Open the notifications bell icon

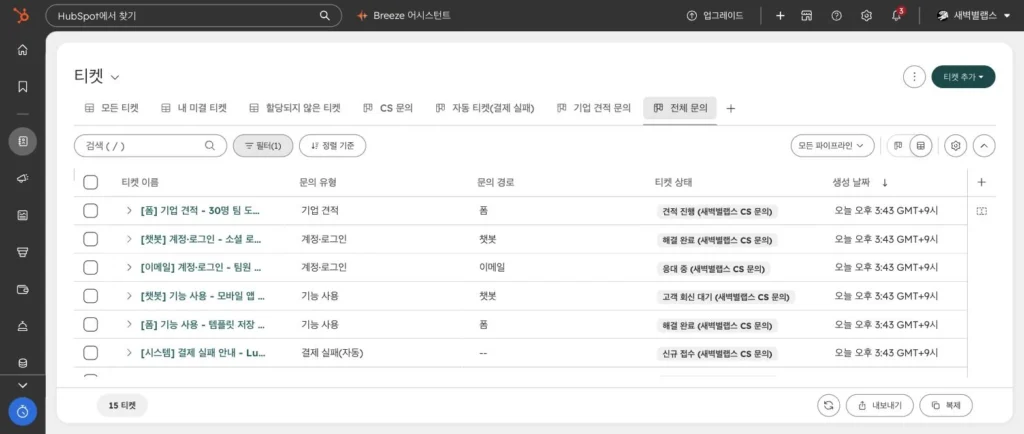[897, 16]
